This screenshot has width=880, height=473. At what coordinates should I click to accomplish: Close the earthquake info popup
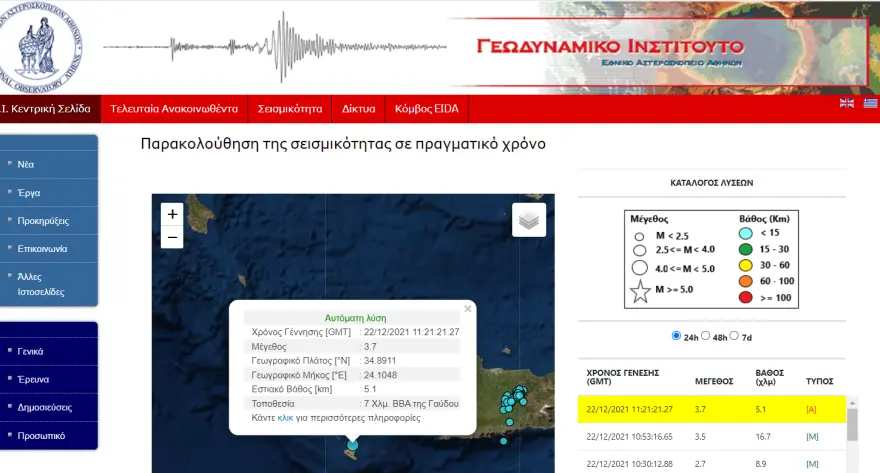pos(467,309)
